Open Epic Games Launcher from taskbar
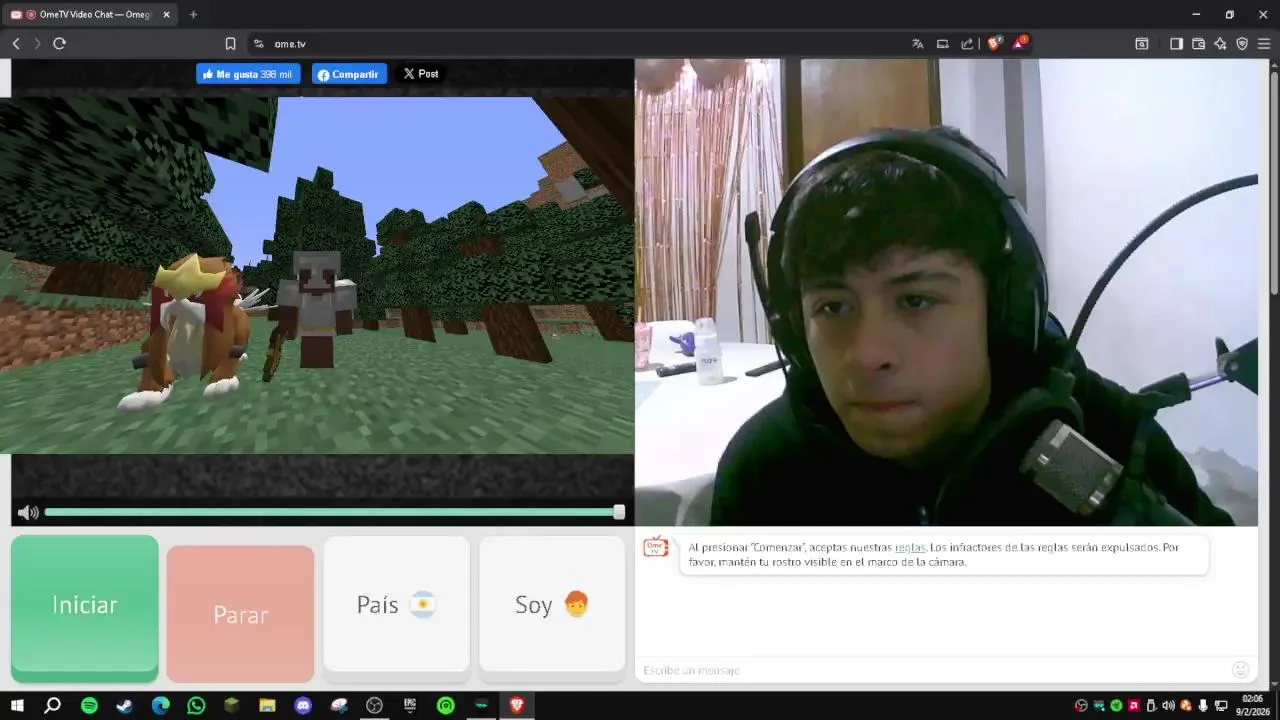This screenshot has width=1280, height=720. [x=410, y=706]
